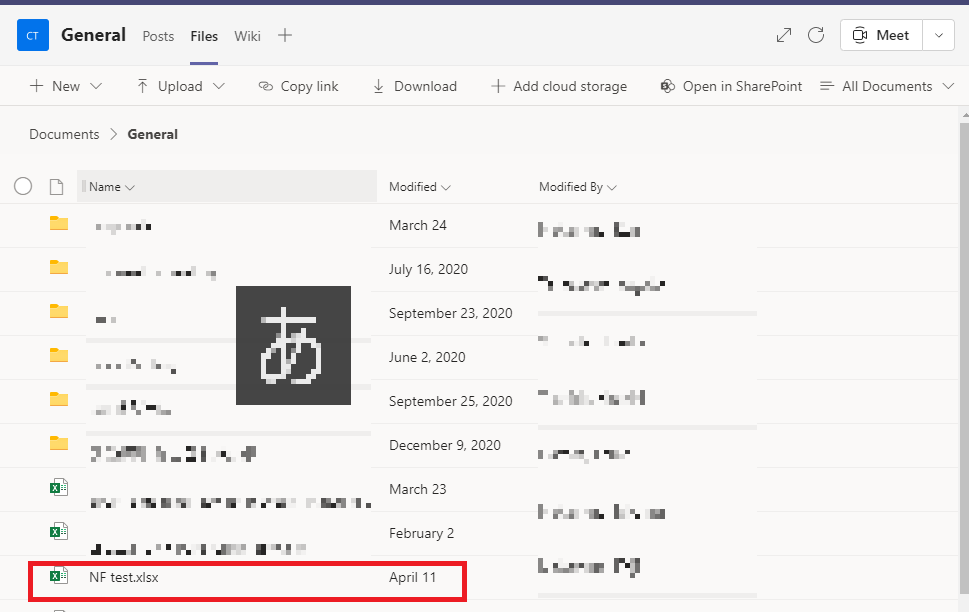Click the General channel title
The width and height of the screenshot is (969, 612).
click(x=93, y=35)
